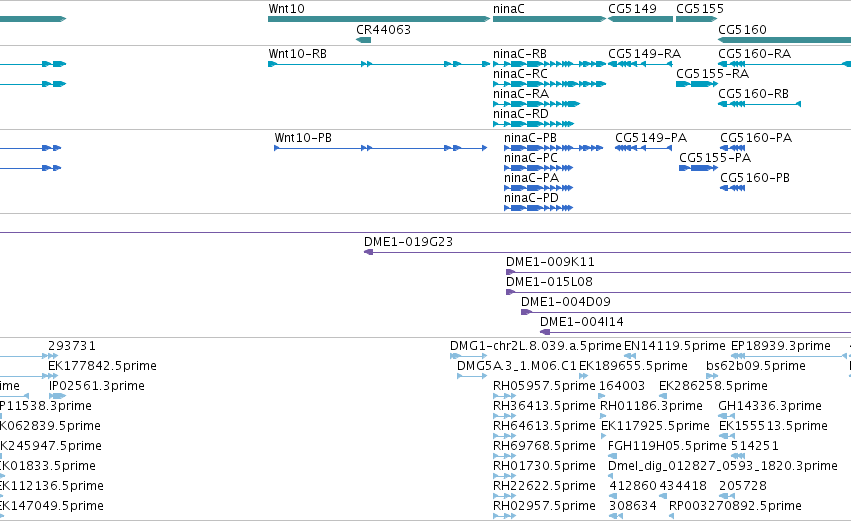Click EST EP18939.3prime
The image size is (851, 521).
click(789, 356)
